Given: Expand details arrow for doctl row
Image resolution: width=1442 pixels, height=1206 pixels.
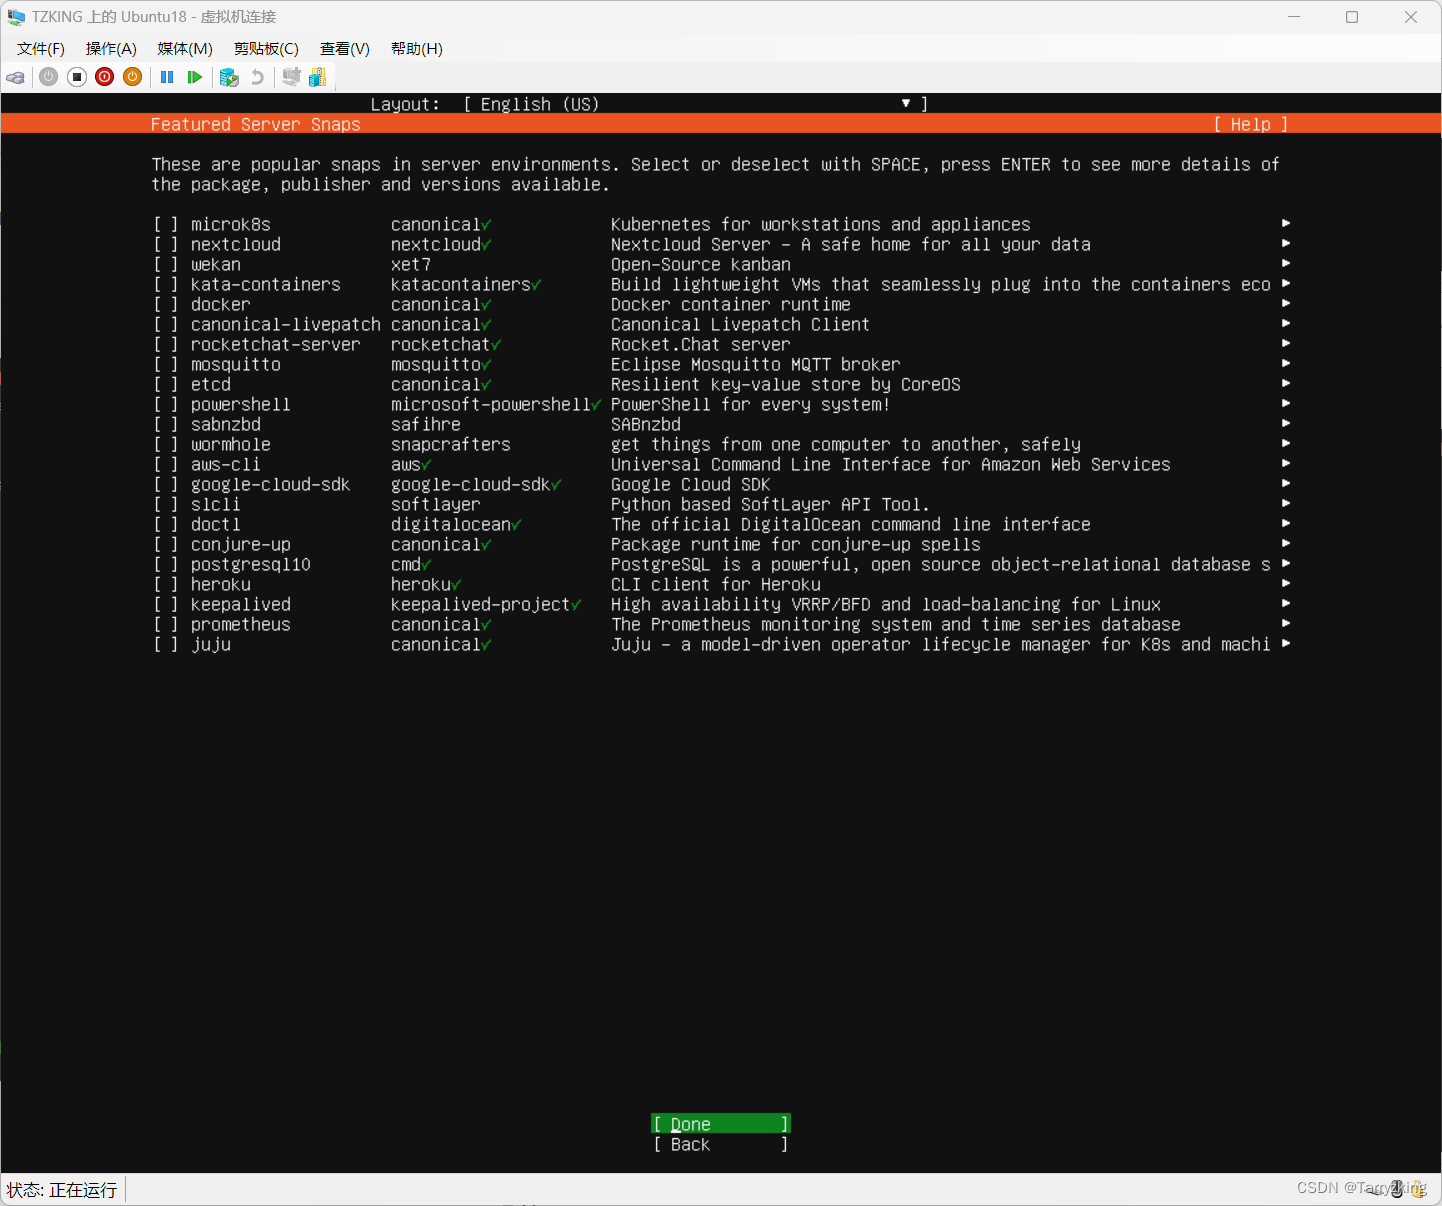Looking at the screenshot, I should coord(1286,524).
